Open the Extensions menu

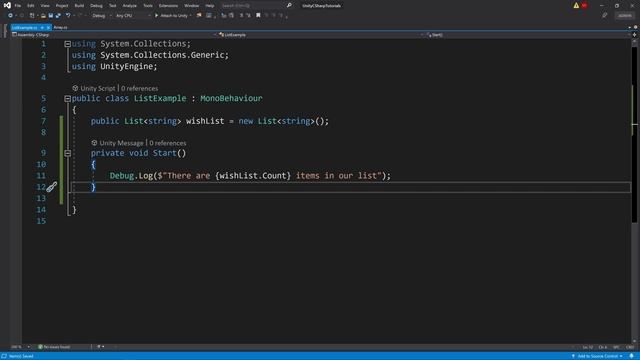(168, 6)
